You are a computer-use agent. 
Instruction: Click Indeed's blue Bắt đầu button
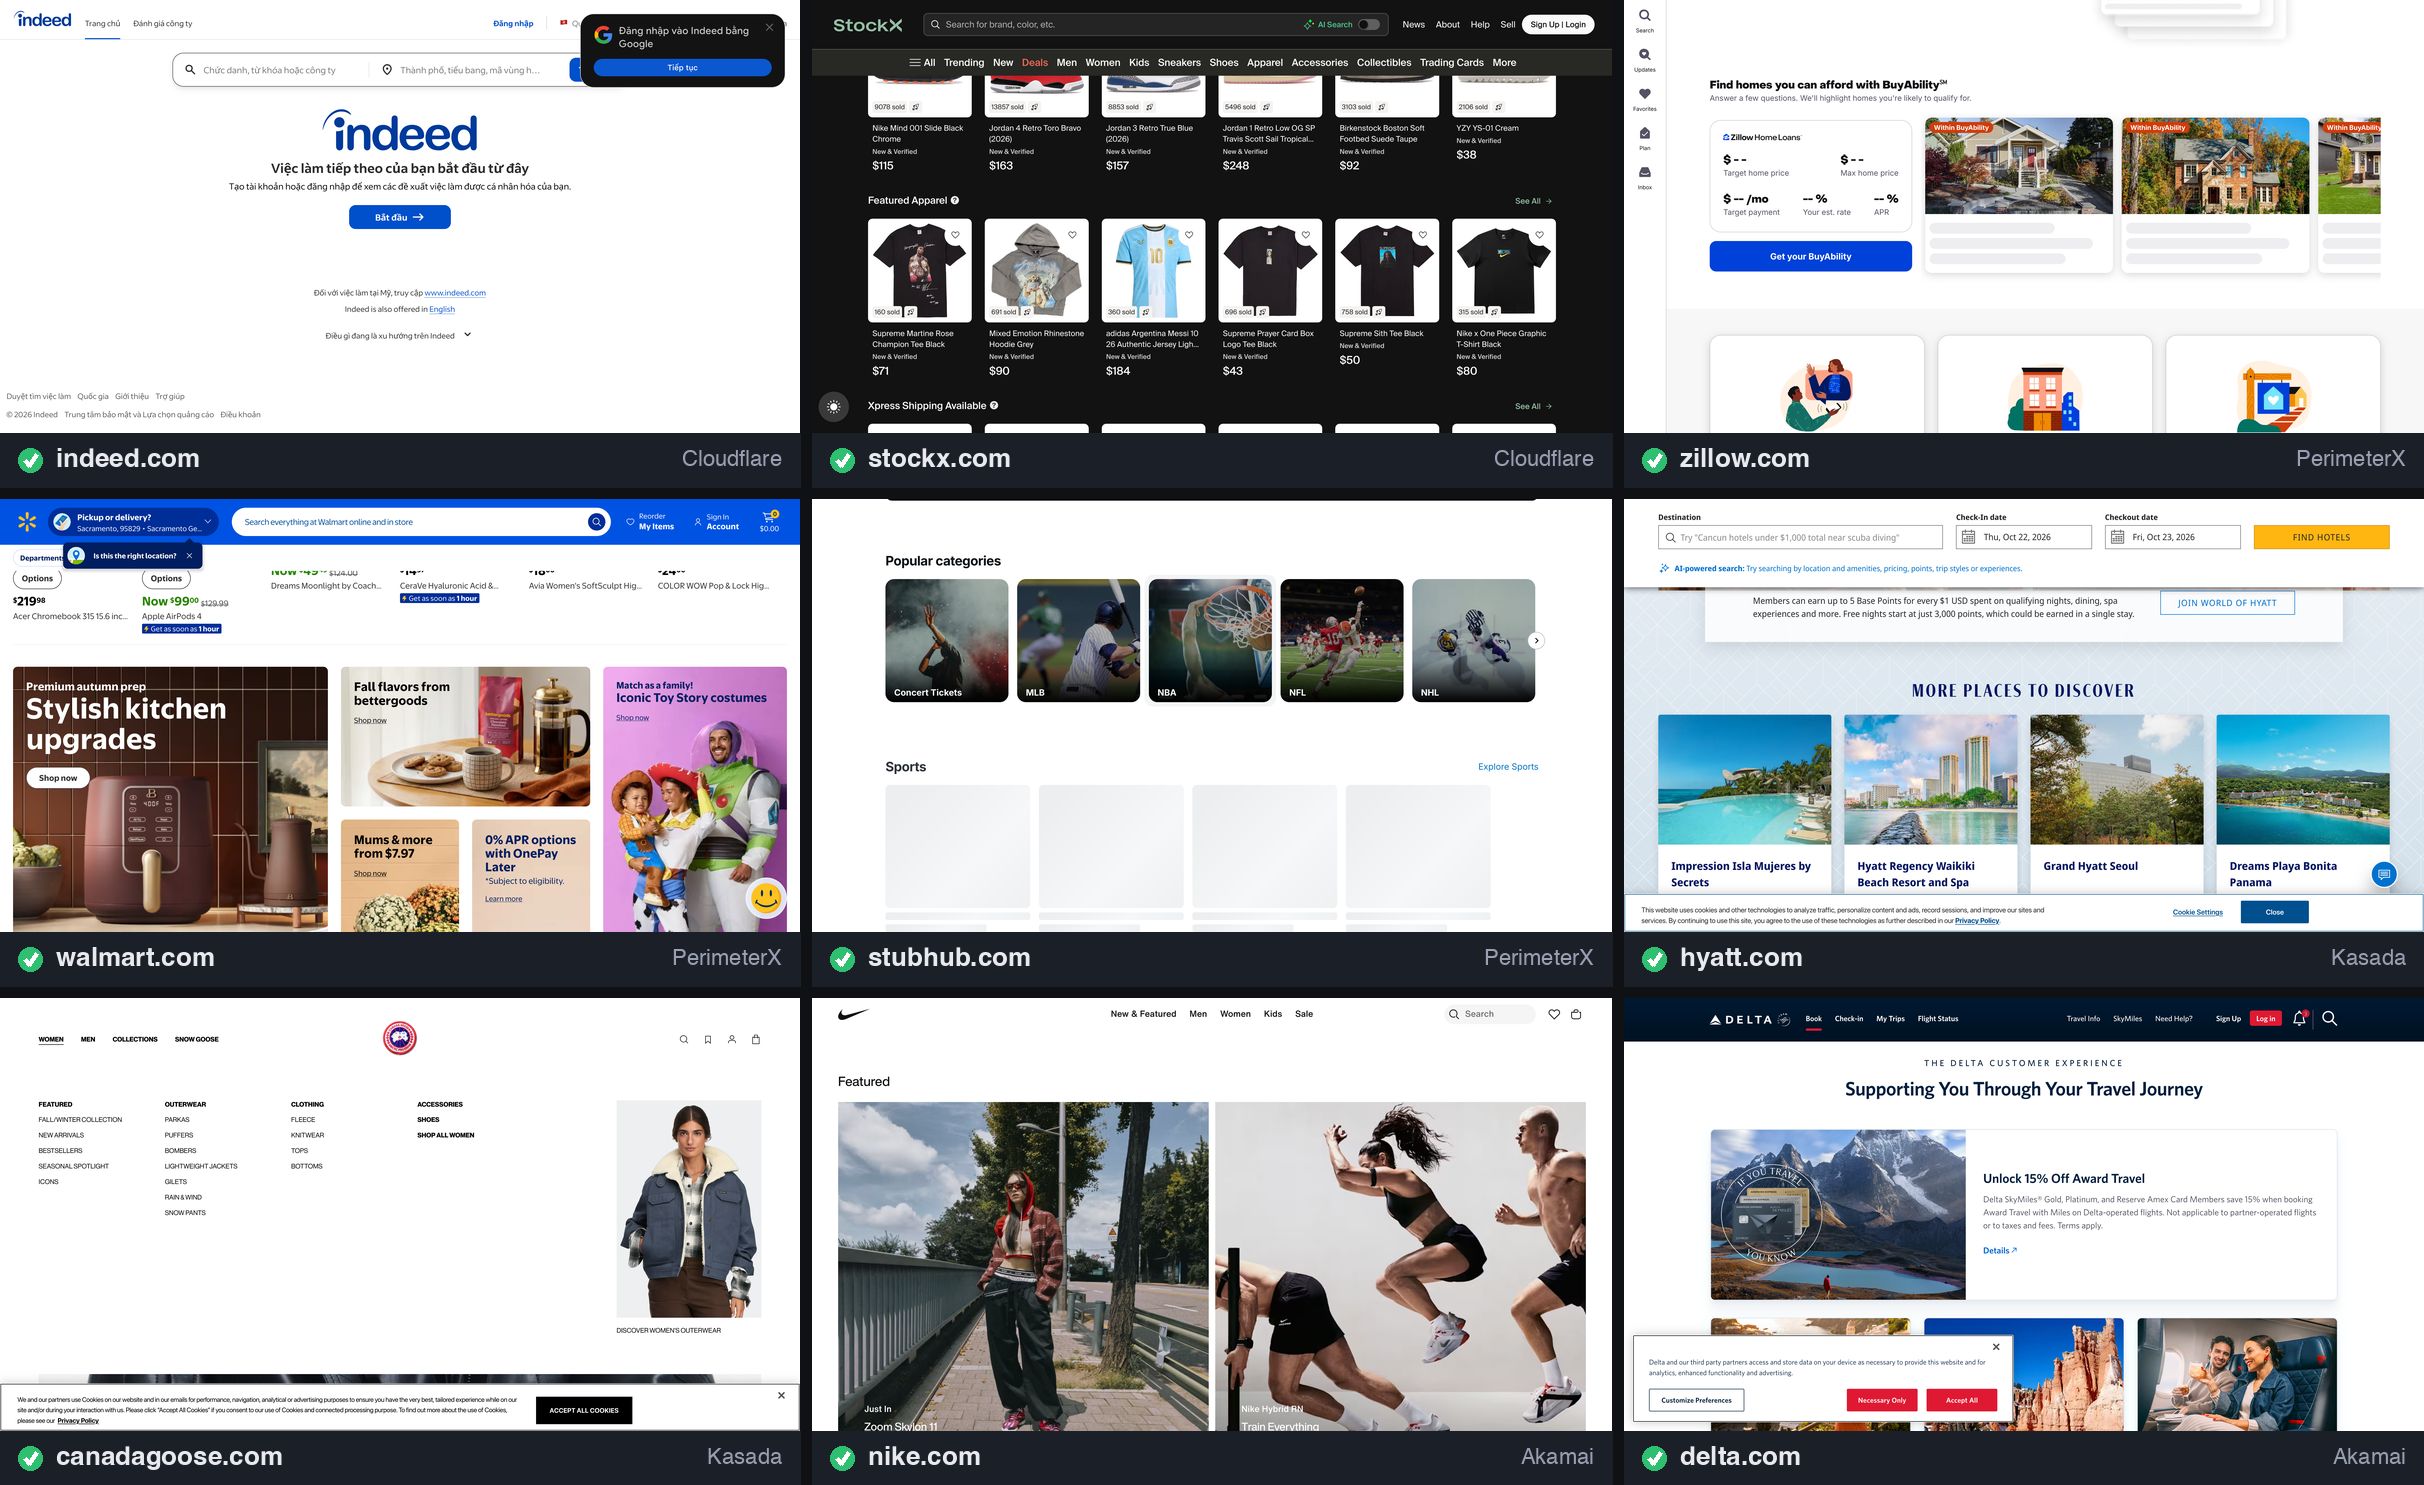(x=399, y=217)
